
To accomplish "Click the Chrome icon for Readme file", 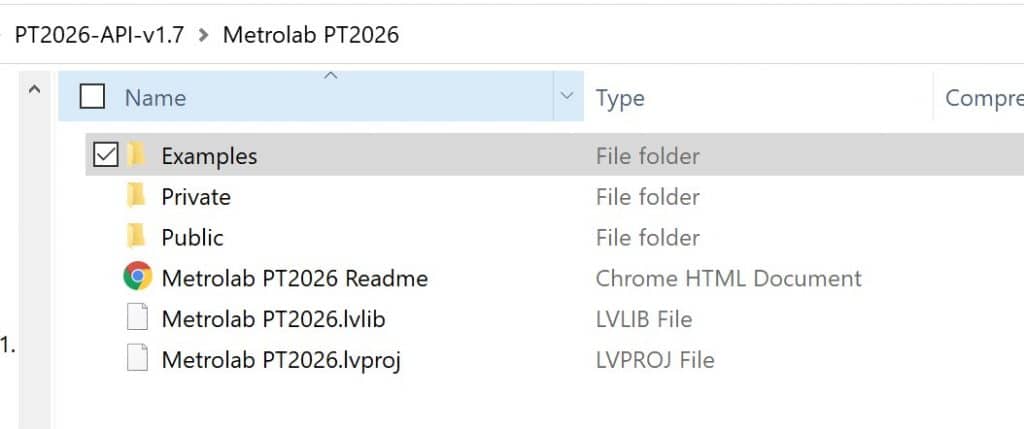I will point(137,278).
